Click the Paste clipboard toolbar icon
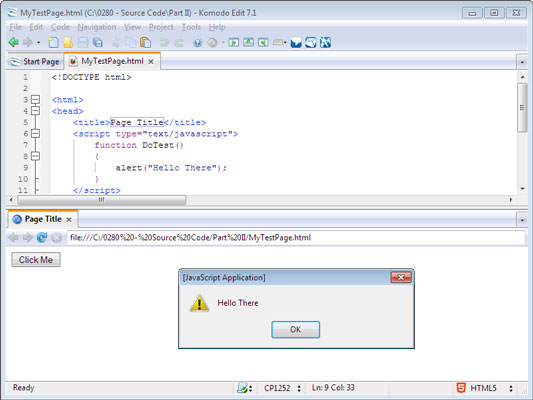Viewport: 533px width, 400px height. coord(145,42)
